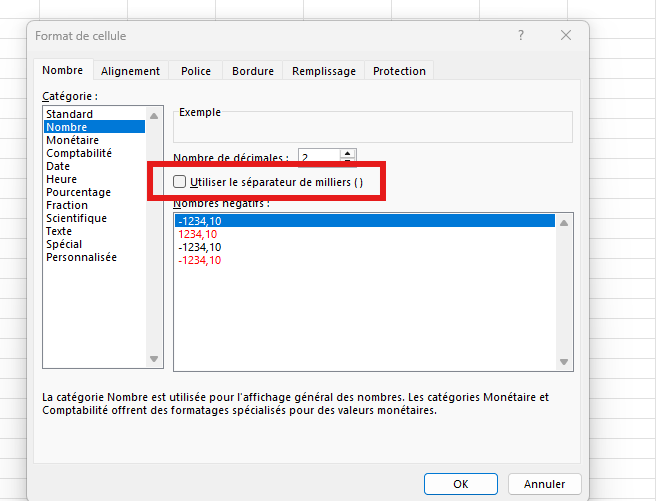Viewport: 656px width, 501px height.
Task: Select the red 1234,10 negative format
Action: coord(197,234)
